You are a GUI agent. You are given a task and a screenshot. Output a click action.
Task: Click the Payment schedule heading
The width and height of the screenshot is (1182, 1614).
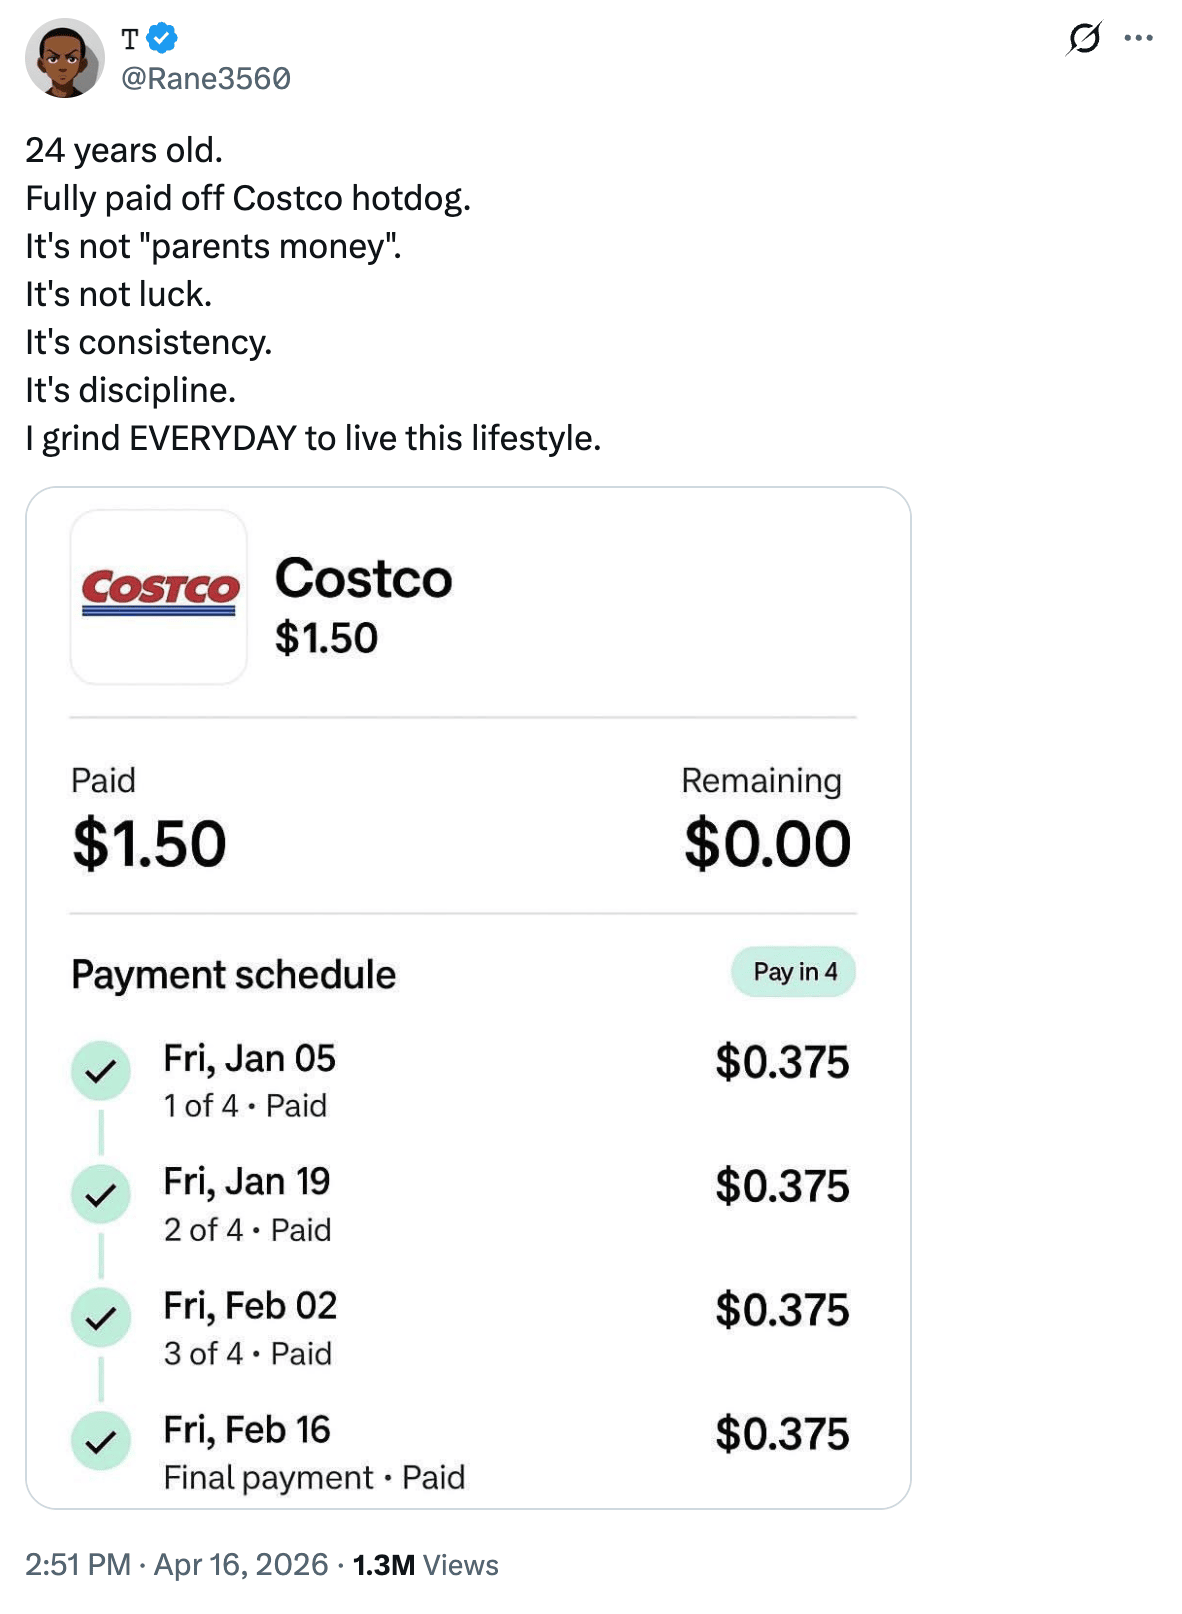coord(234,975)
